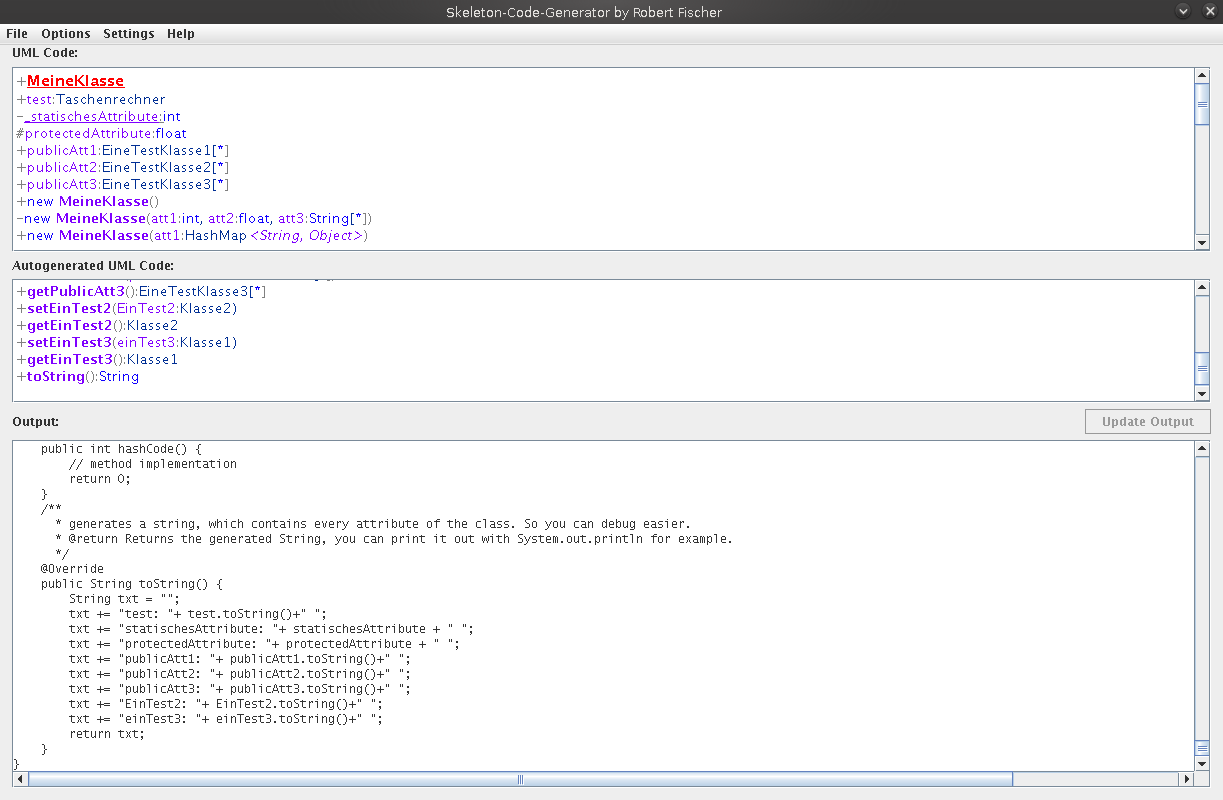Image resolution: width=1223 pixels, height=800 pixels.
Task: Click the Autogenerated UML Code scroll-down arrow
Action: (x=1202, y=394)
